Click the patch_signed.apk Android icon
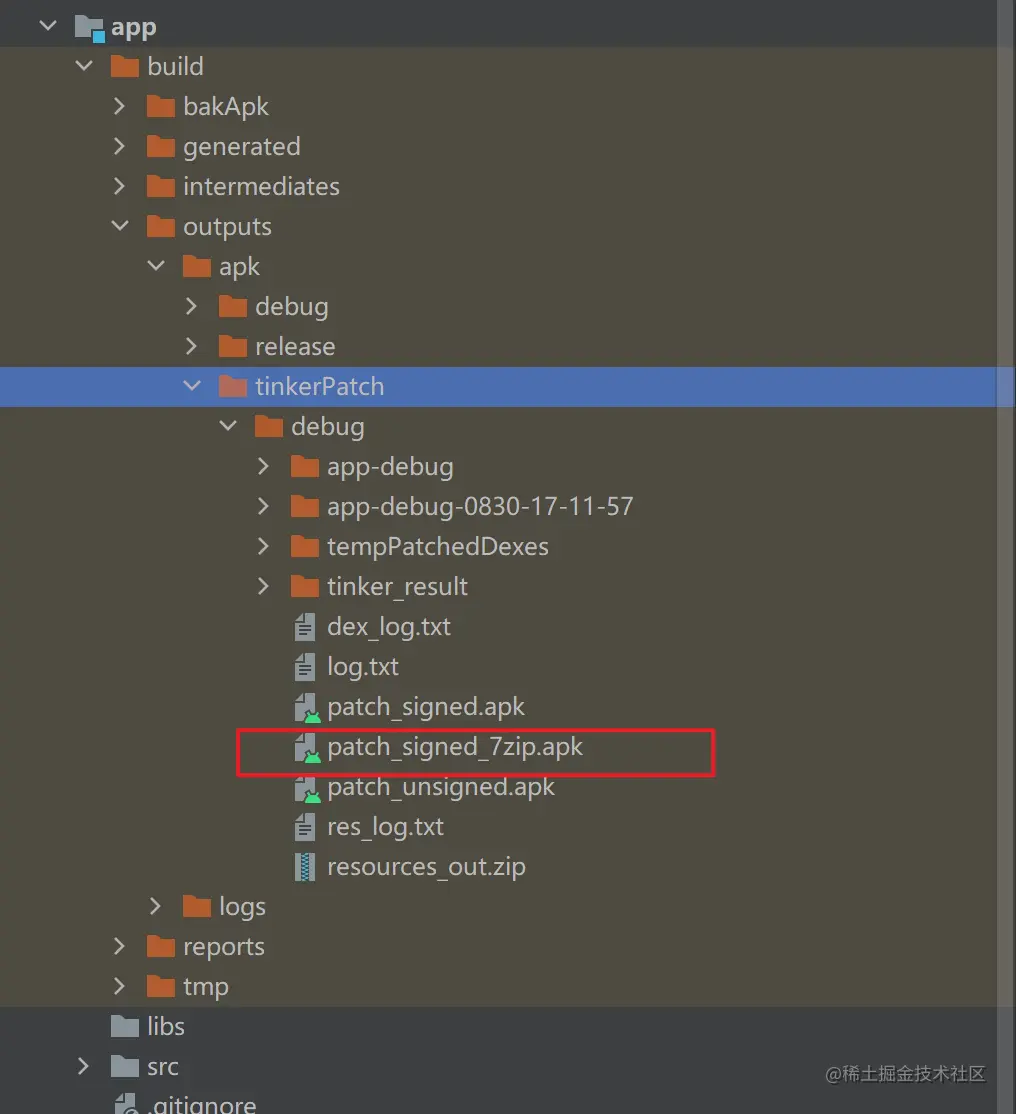Image resolution: width=1016 pixels, height=1114 pixels. pyautogui.click(x=307, y=708)
